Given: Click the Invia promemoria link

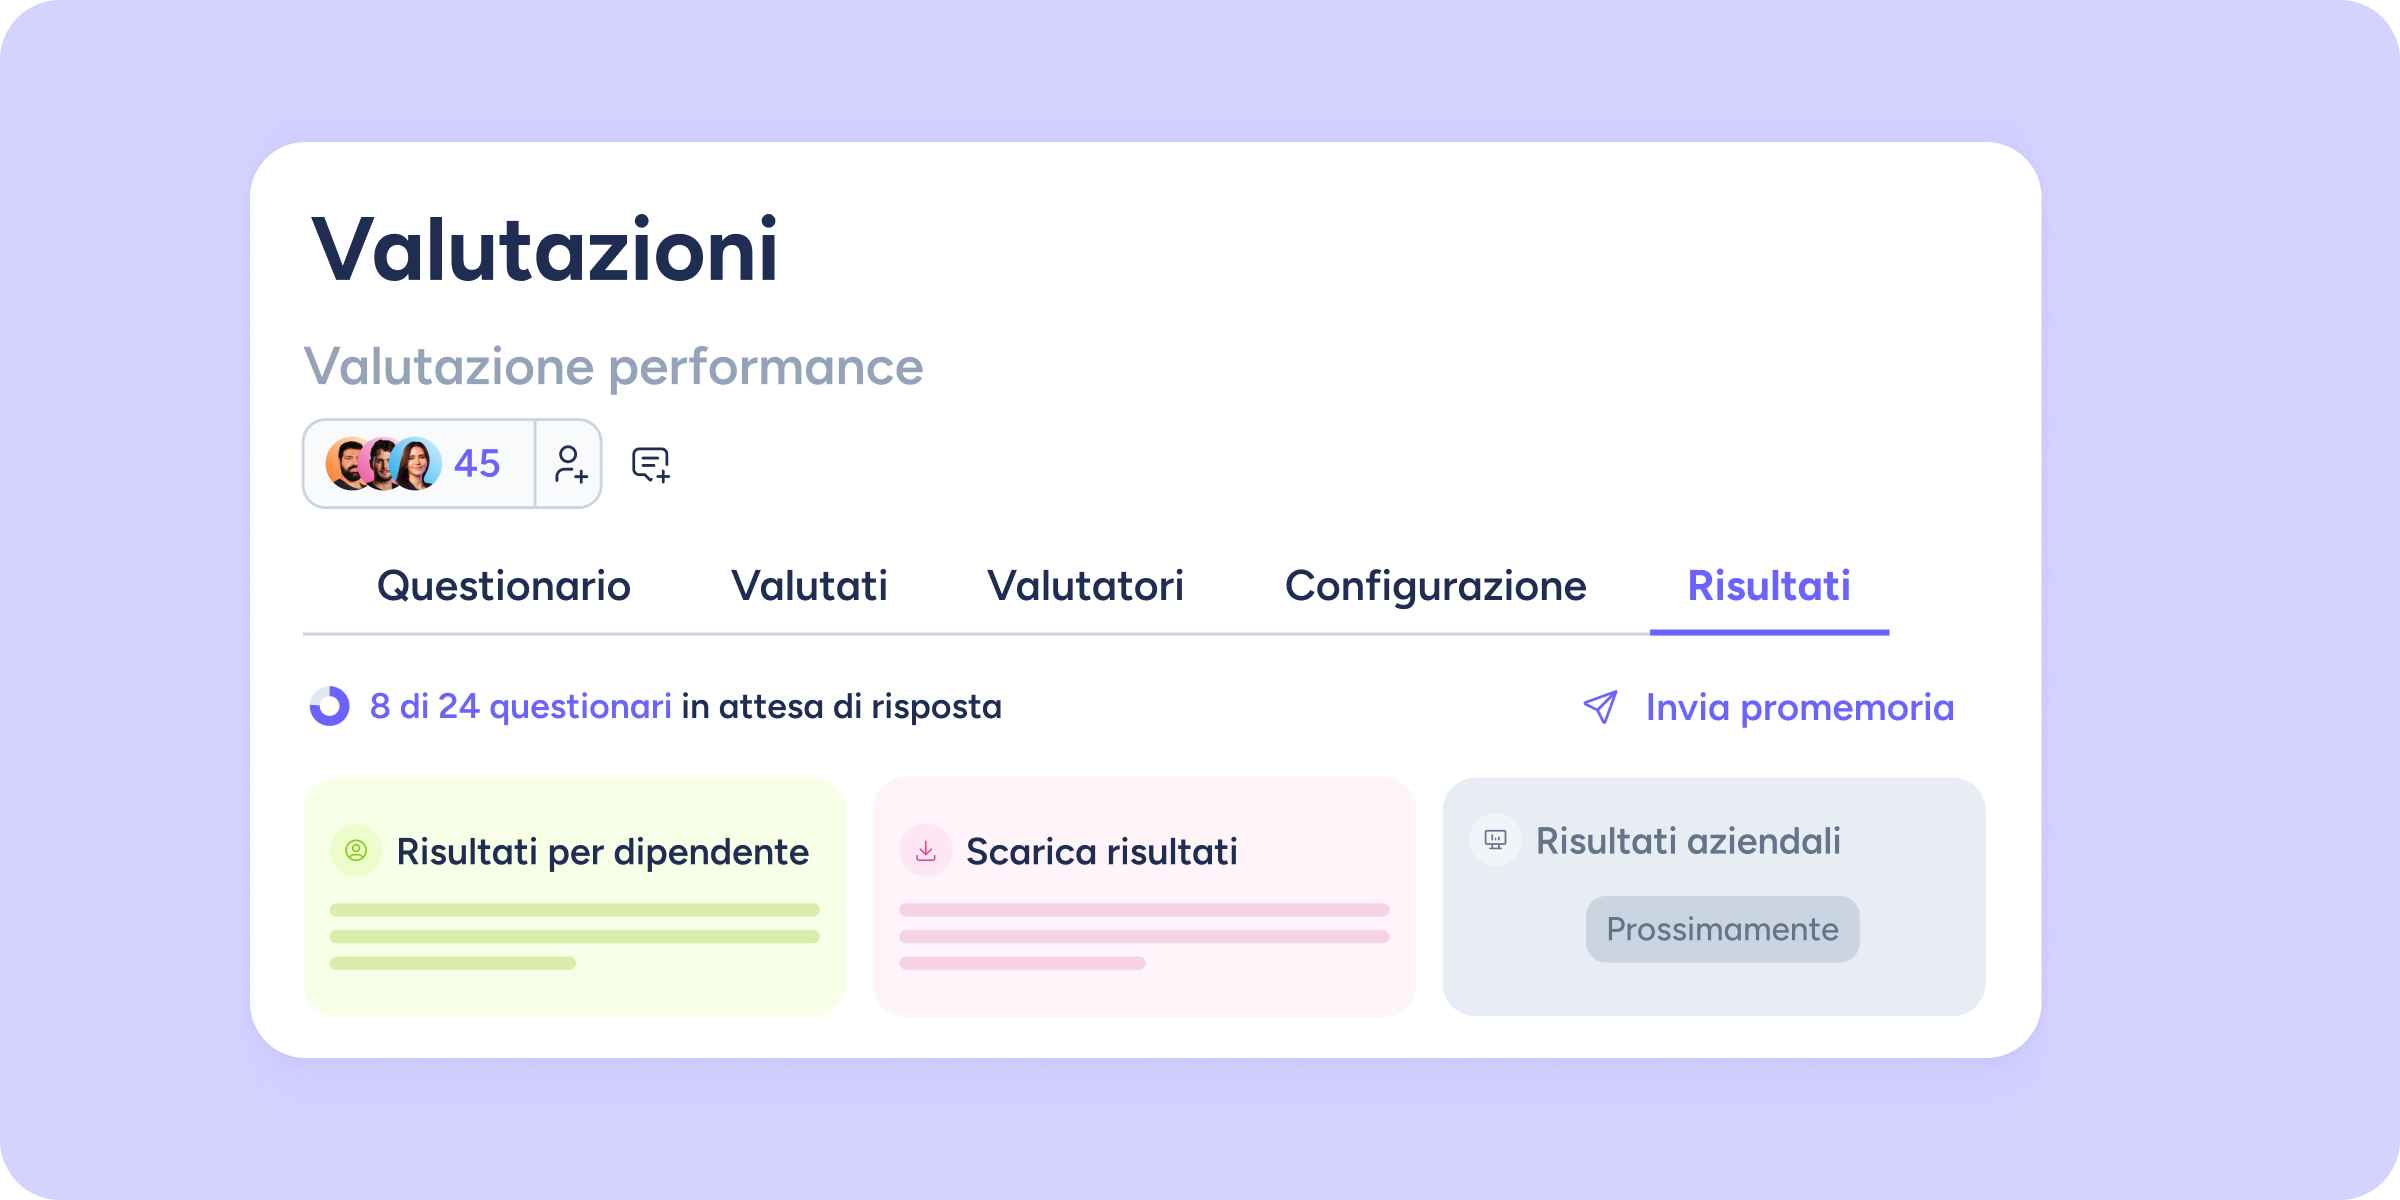Looking at the screenshot, I should coord(1799,707).
